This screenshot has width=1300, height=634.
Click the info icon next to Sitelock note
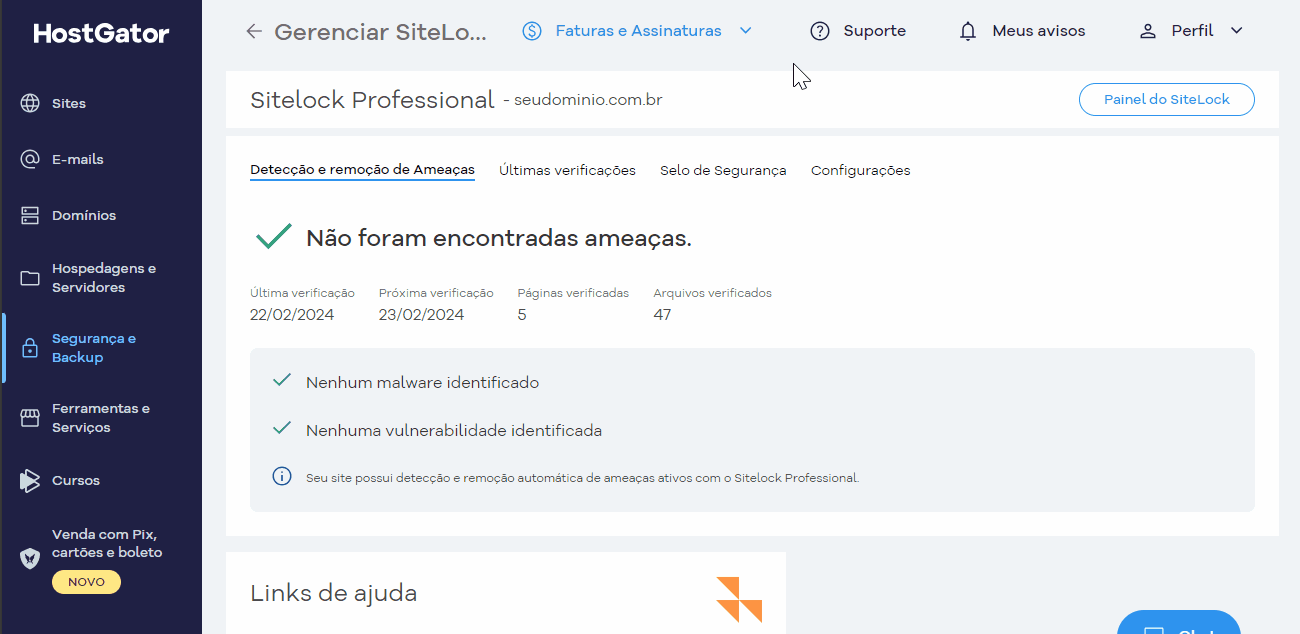pyautogui.click(x=282, y=475)
